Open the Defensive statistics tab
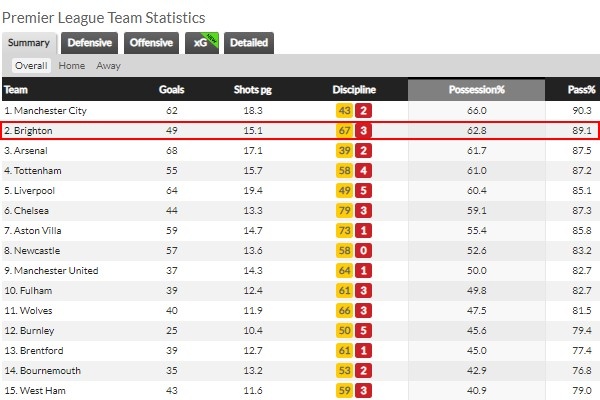Image resolution: width=600 pixels, height=400 pixels. click(90, 43)
